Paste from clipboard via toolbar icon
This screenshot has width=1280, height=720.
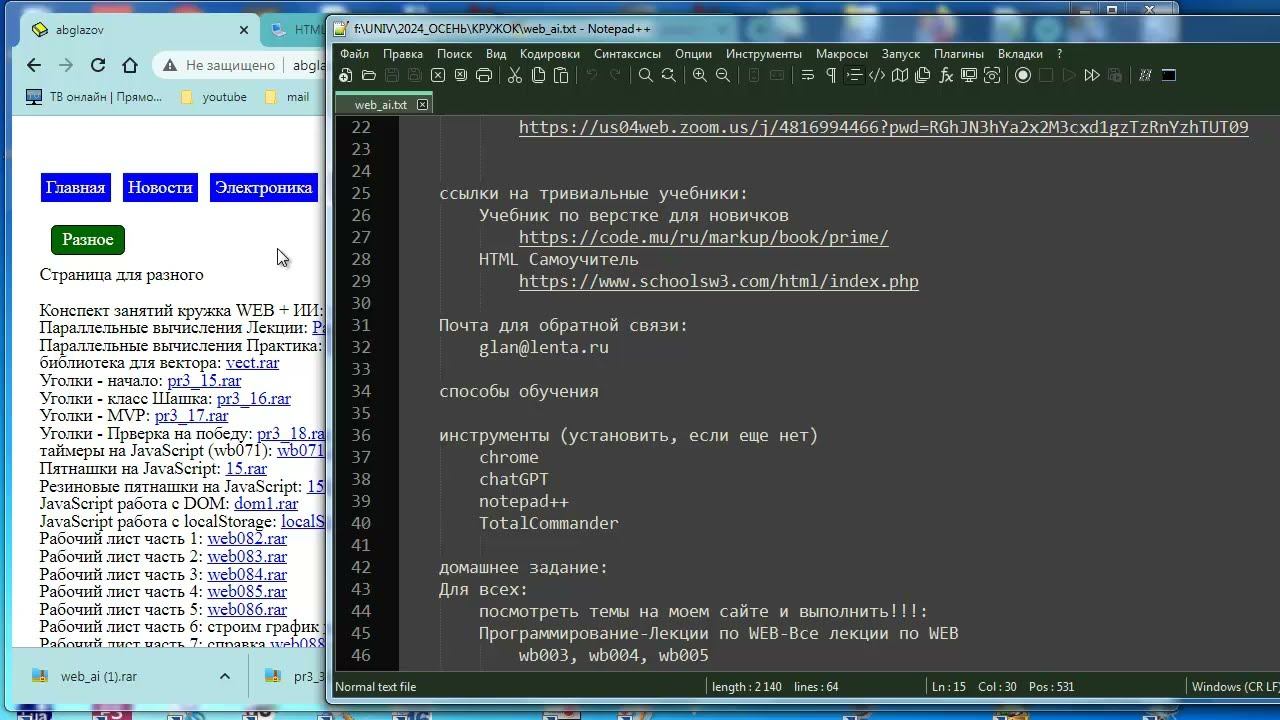point(561,75)
